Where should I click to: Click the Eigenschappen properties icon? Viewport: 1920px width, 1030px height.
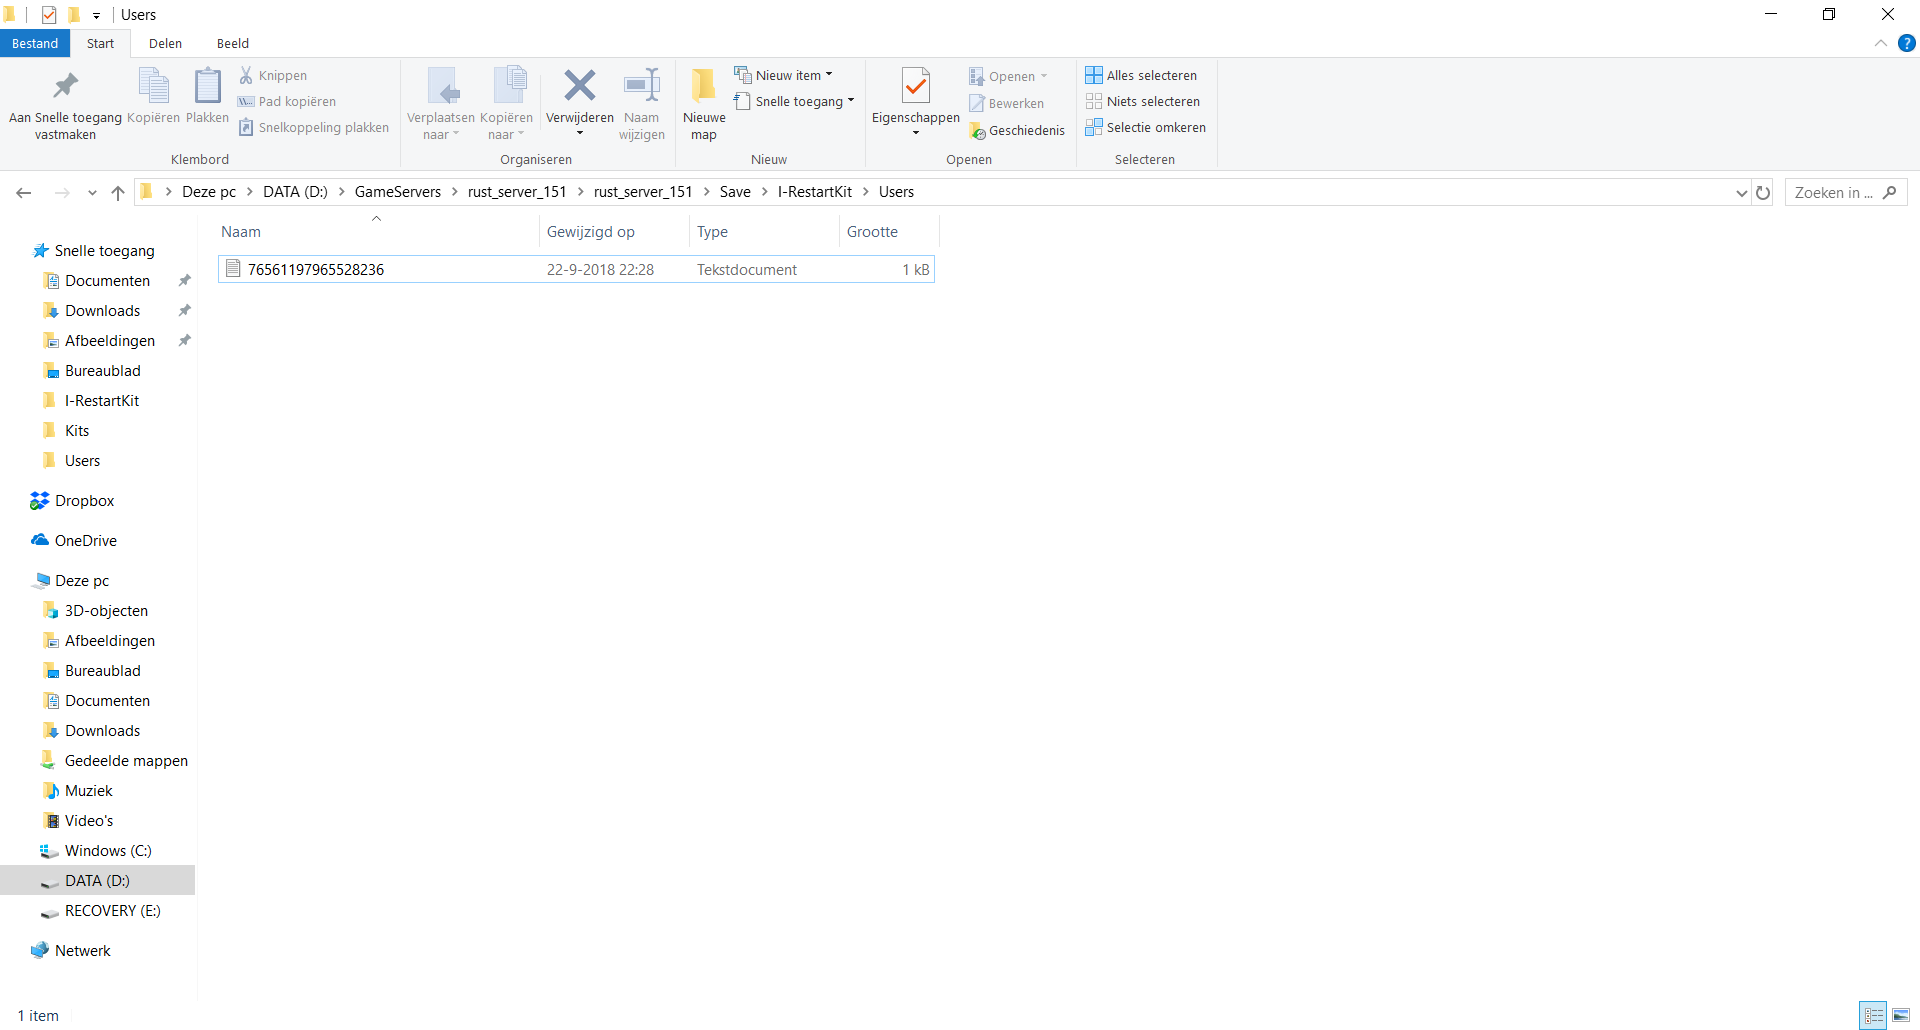pyautogui.click(x=915, y=87)
